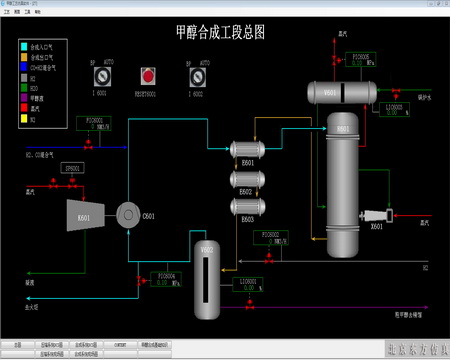Click the CONTENT navigation button
The width and height of the screenshot is (450, 360).
[120, 345]
